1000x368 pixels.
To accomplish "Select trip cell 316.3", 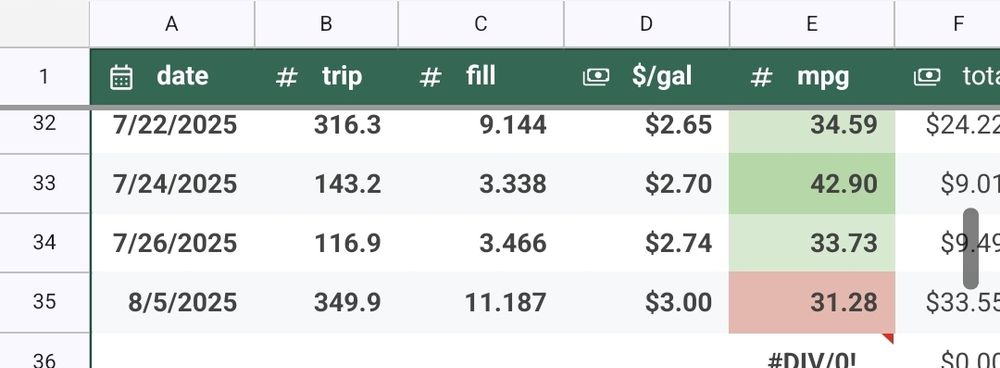I will pyautogui.click(x=326, y=131).
